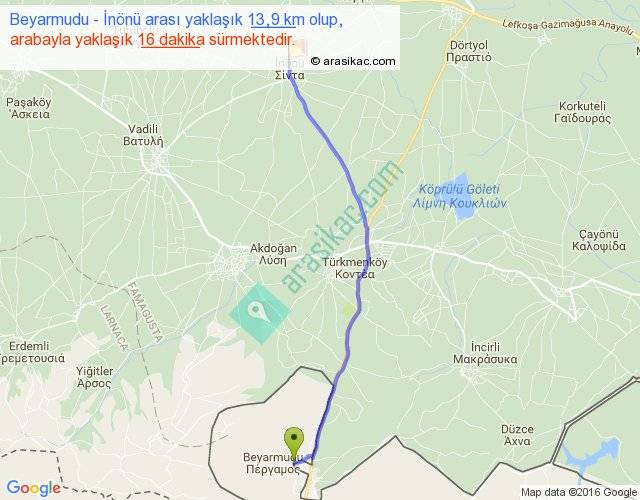Click the Köprülü Göleti lake
The width and height of the screenshot is (640, 500).
pyautogui.click(x=457, y=197)
